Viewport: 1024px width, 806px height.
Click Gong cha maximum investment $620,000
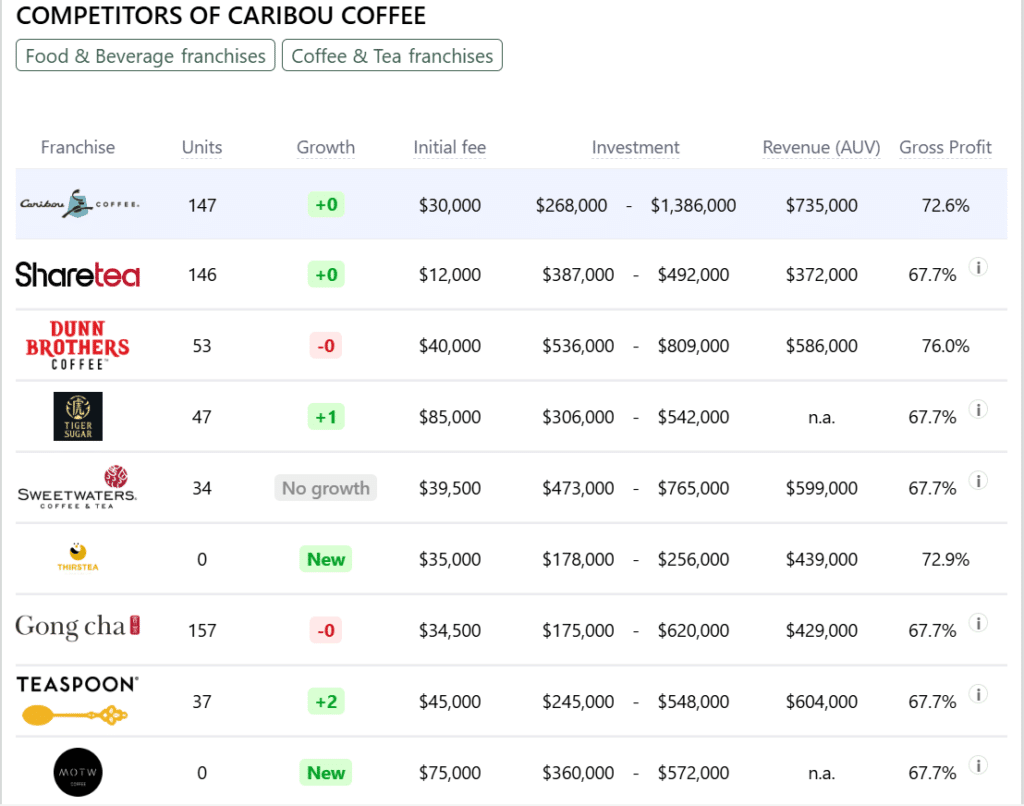(693, 630)
